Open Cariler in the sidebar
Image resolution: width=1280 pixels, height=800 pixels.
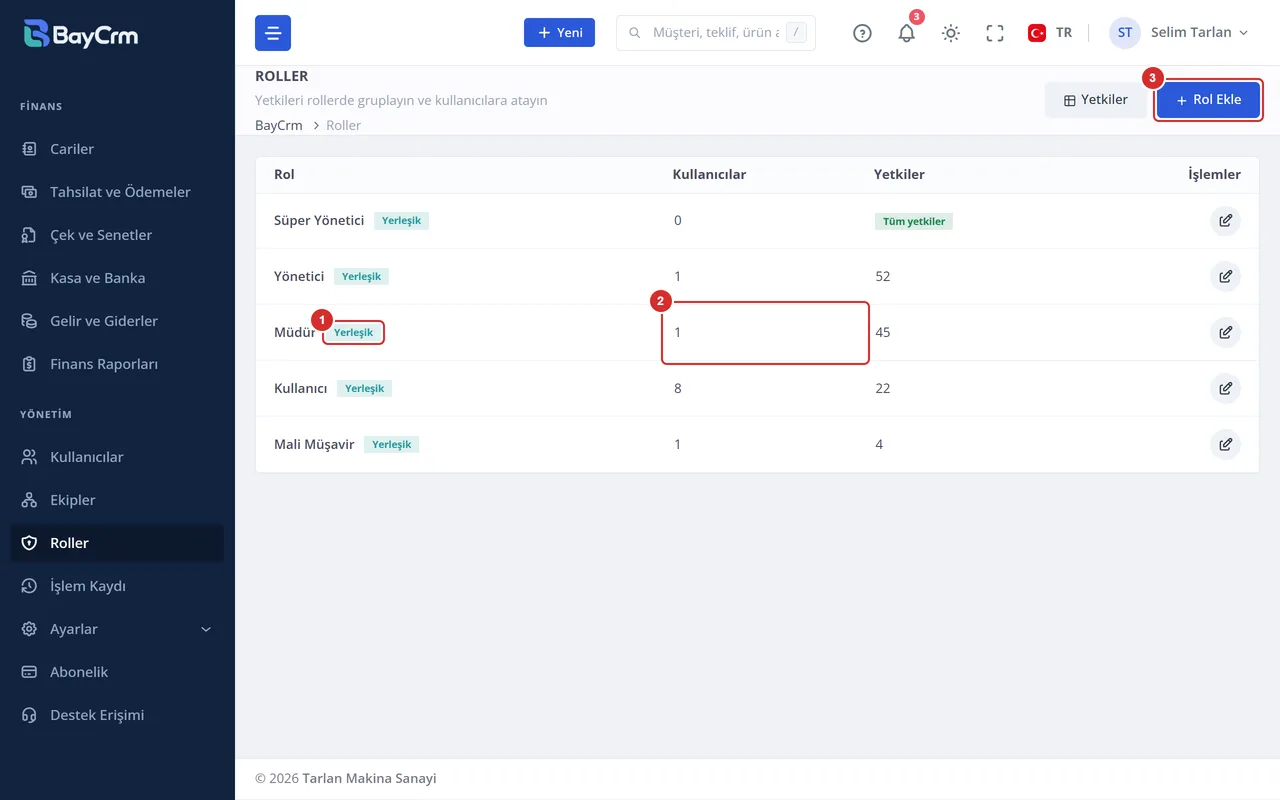click(117, 149)
